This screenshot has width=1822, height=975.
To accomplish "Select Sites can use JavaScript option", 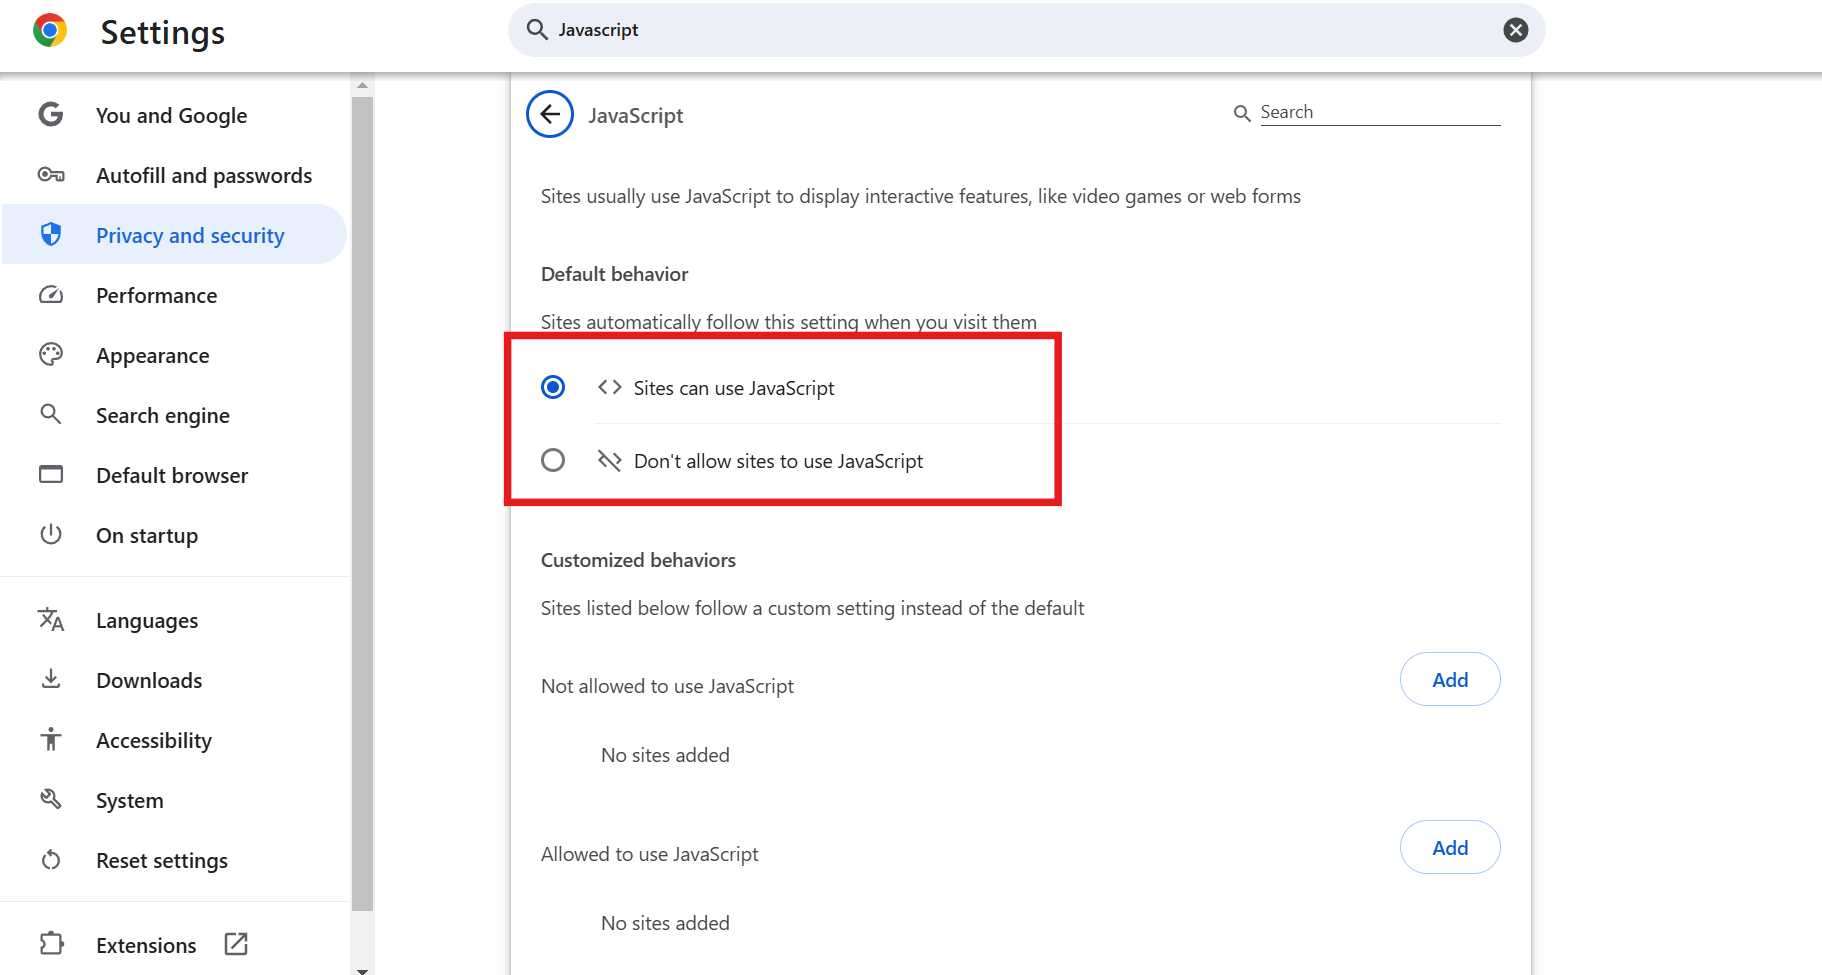I will 553,387.
